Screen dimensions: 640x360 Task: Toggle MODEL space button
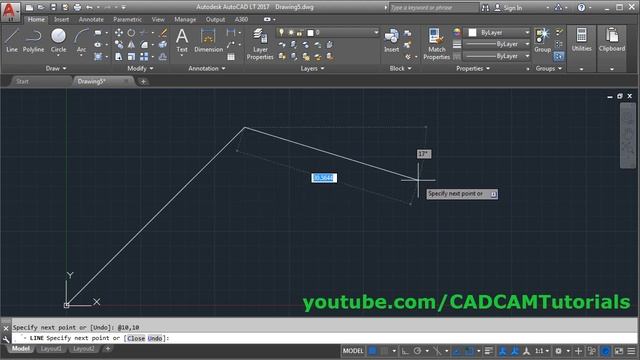click(353, 351)
